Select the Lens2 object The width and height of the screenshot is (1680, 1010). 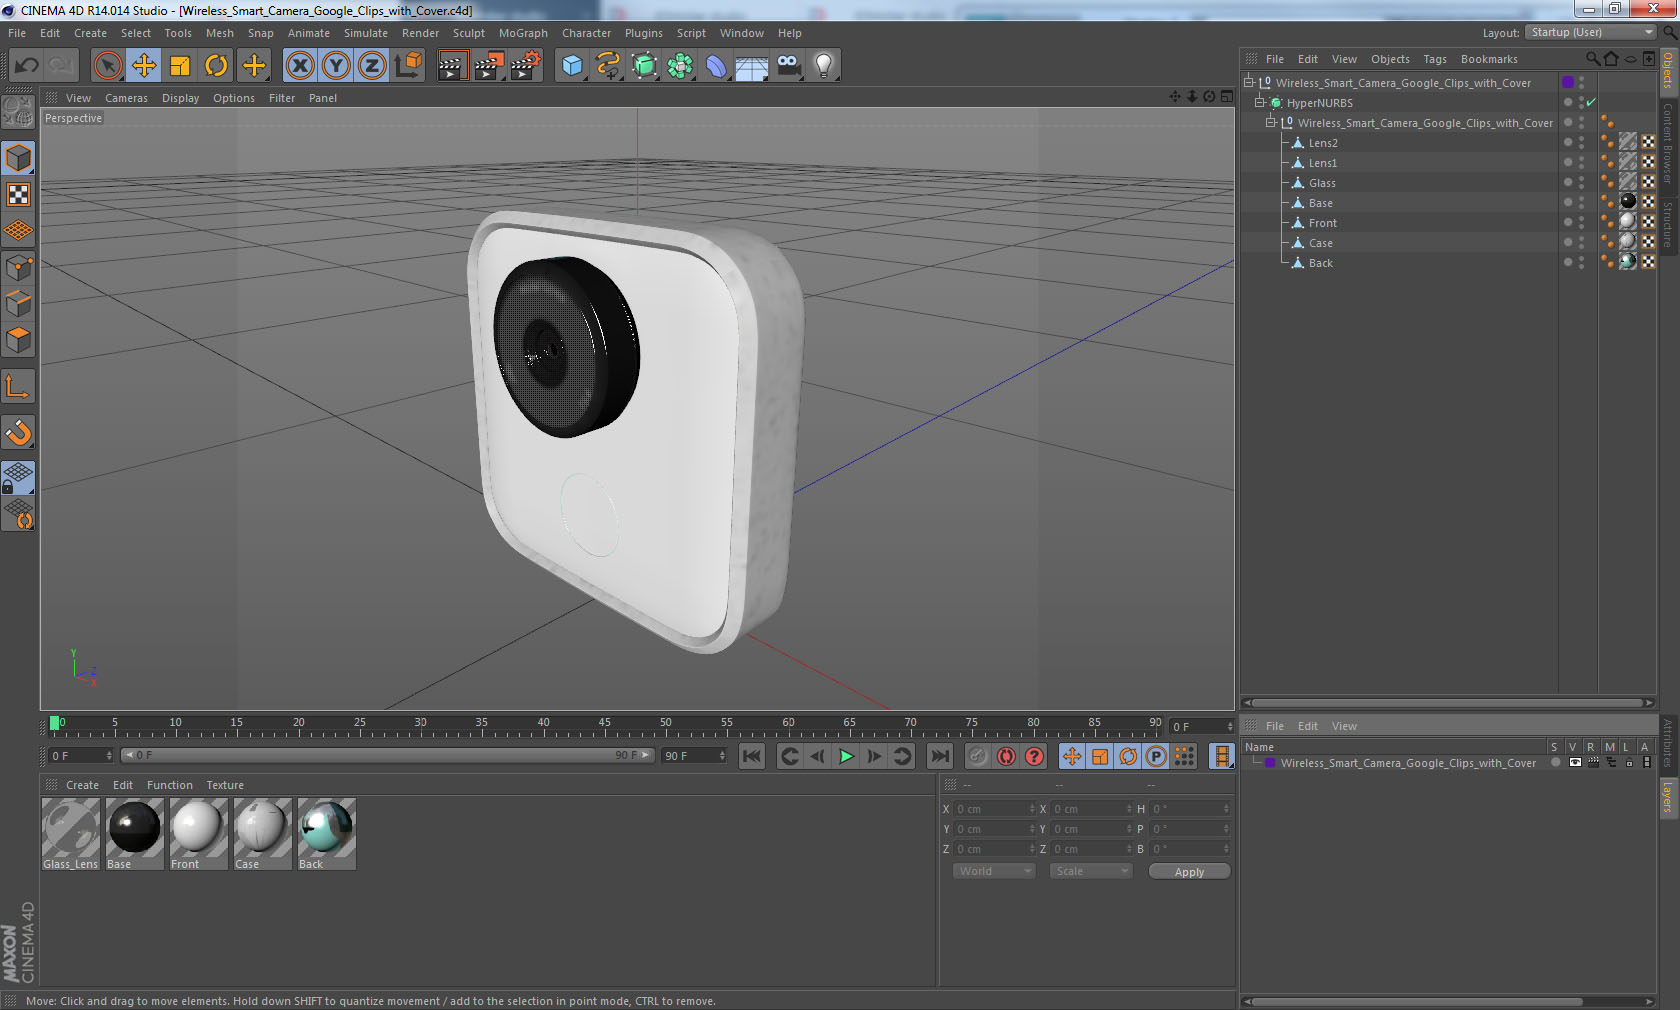(1322, 143)
